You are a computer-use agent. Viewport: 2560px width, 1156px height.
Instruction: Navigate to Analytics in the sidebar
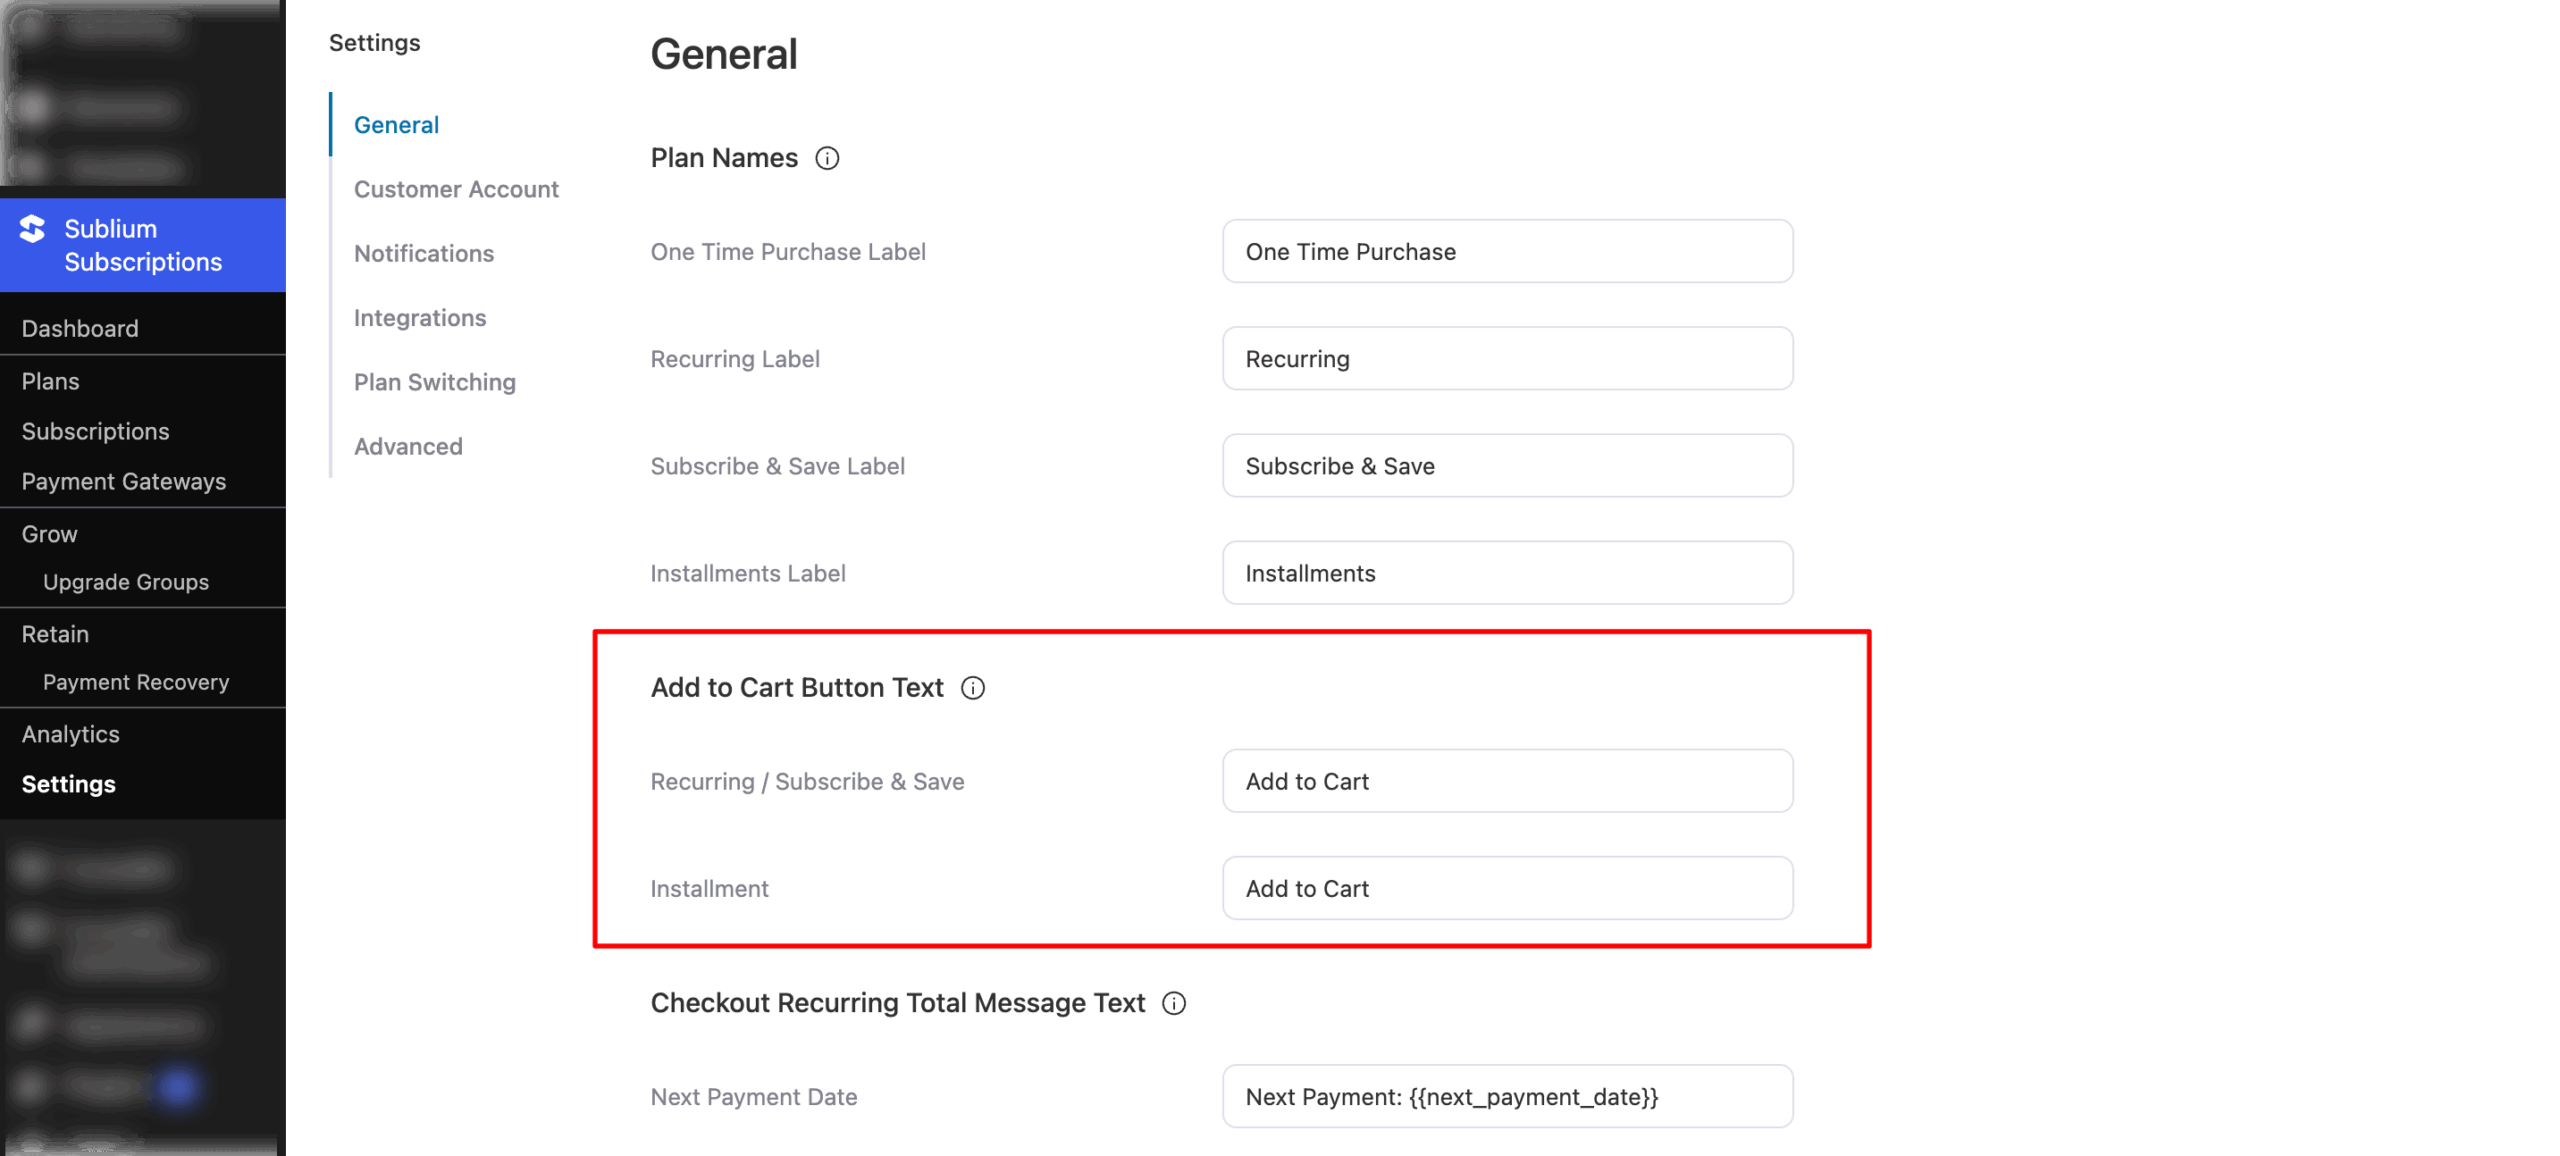coord(70,733)
